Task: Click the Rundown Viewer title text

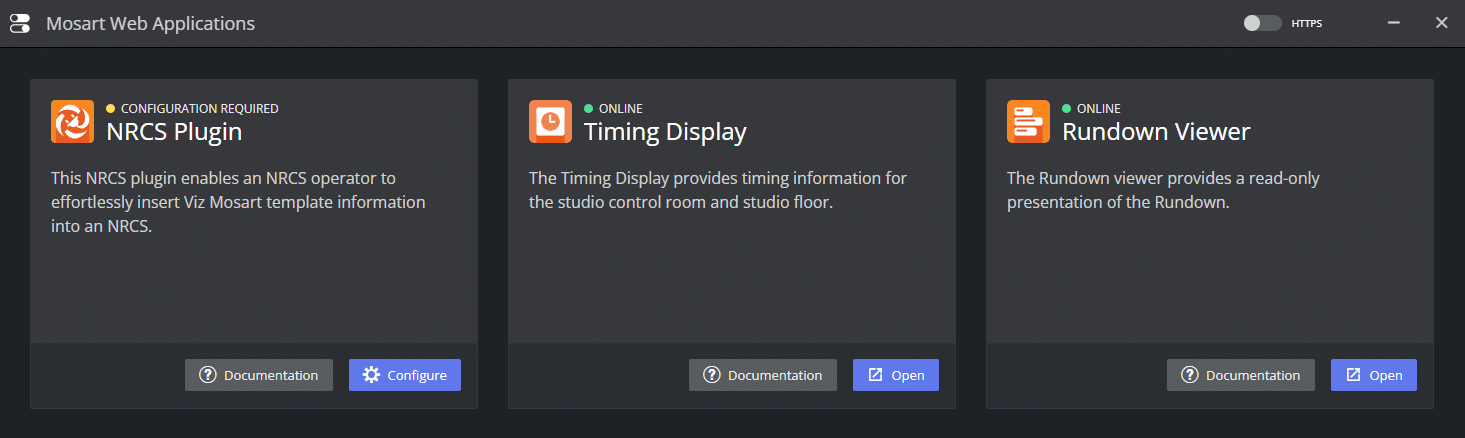Action: pos(1156,132)
